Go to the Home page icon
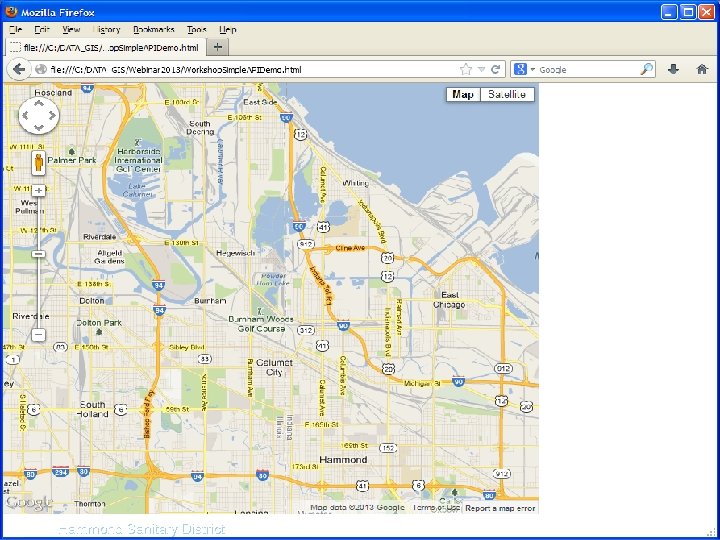This screenshot has width=720, height=540. tap(702, 69)
